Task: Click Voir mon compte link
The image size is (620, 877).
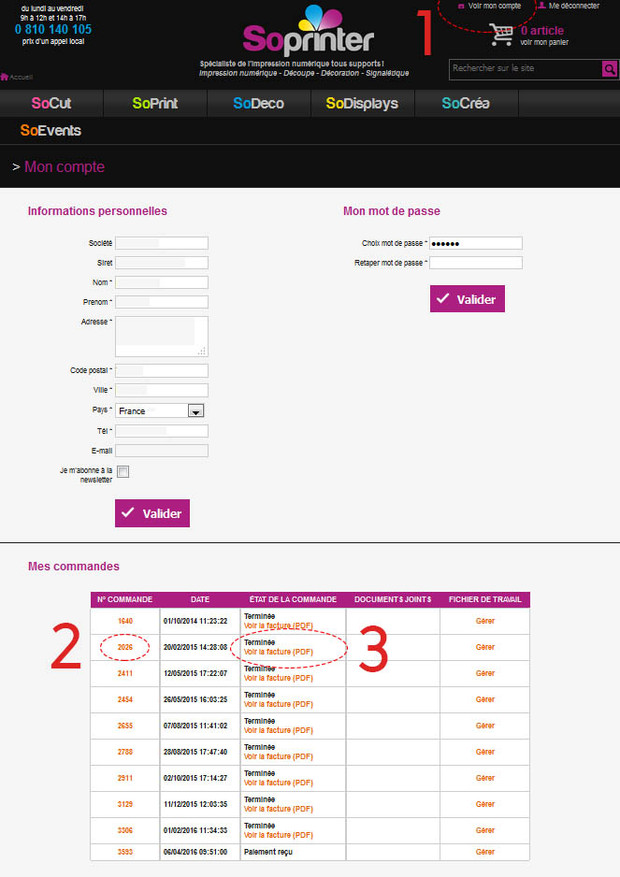Action: pos(494,6)
